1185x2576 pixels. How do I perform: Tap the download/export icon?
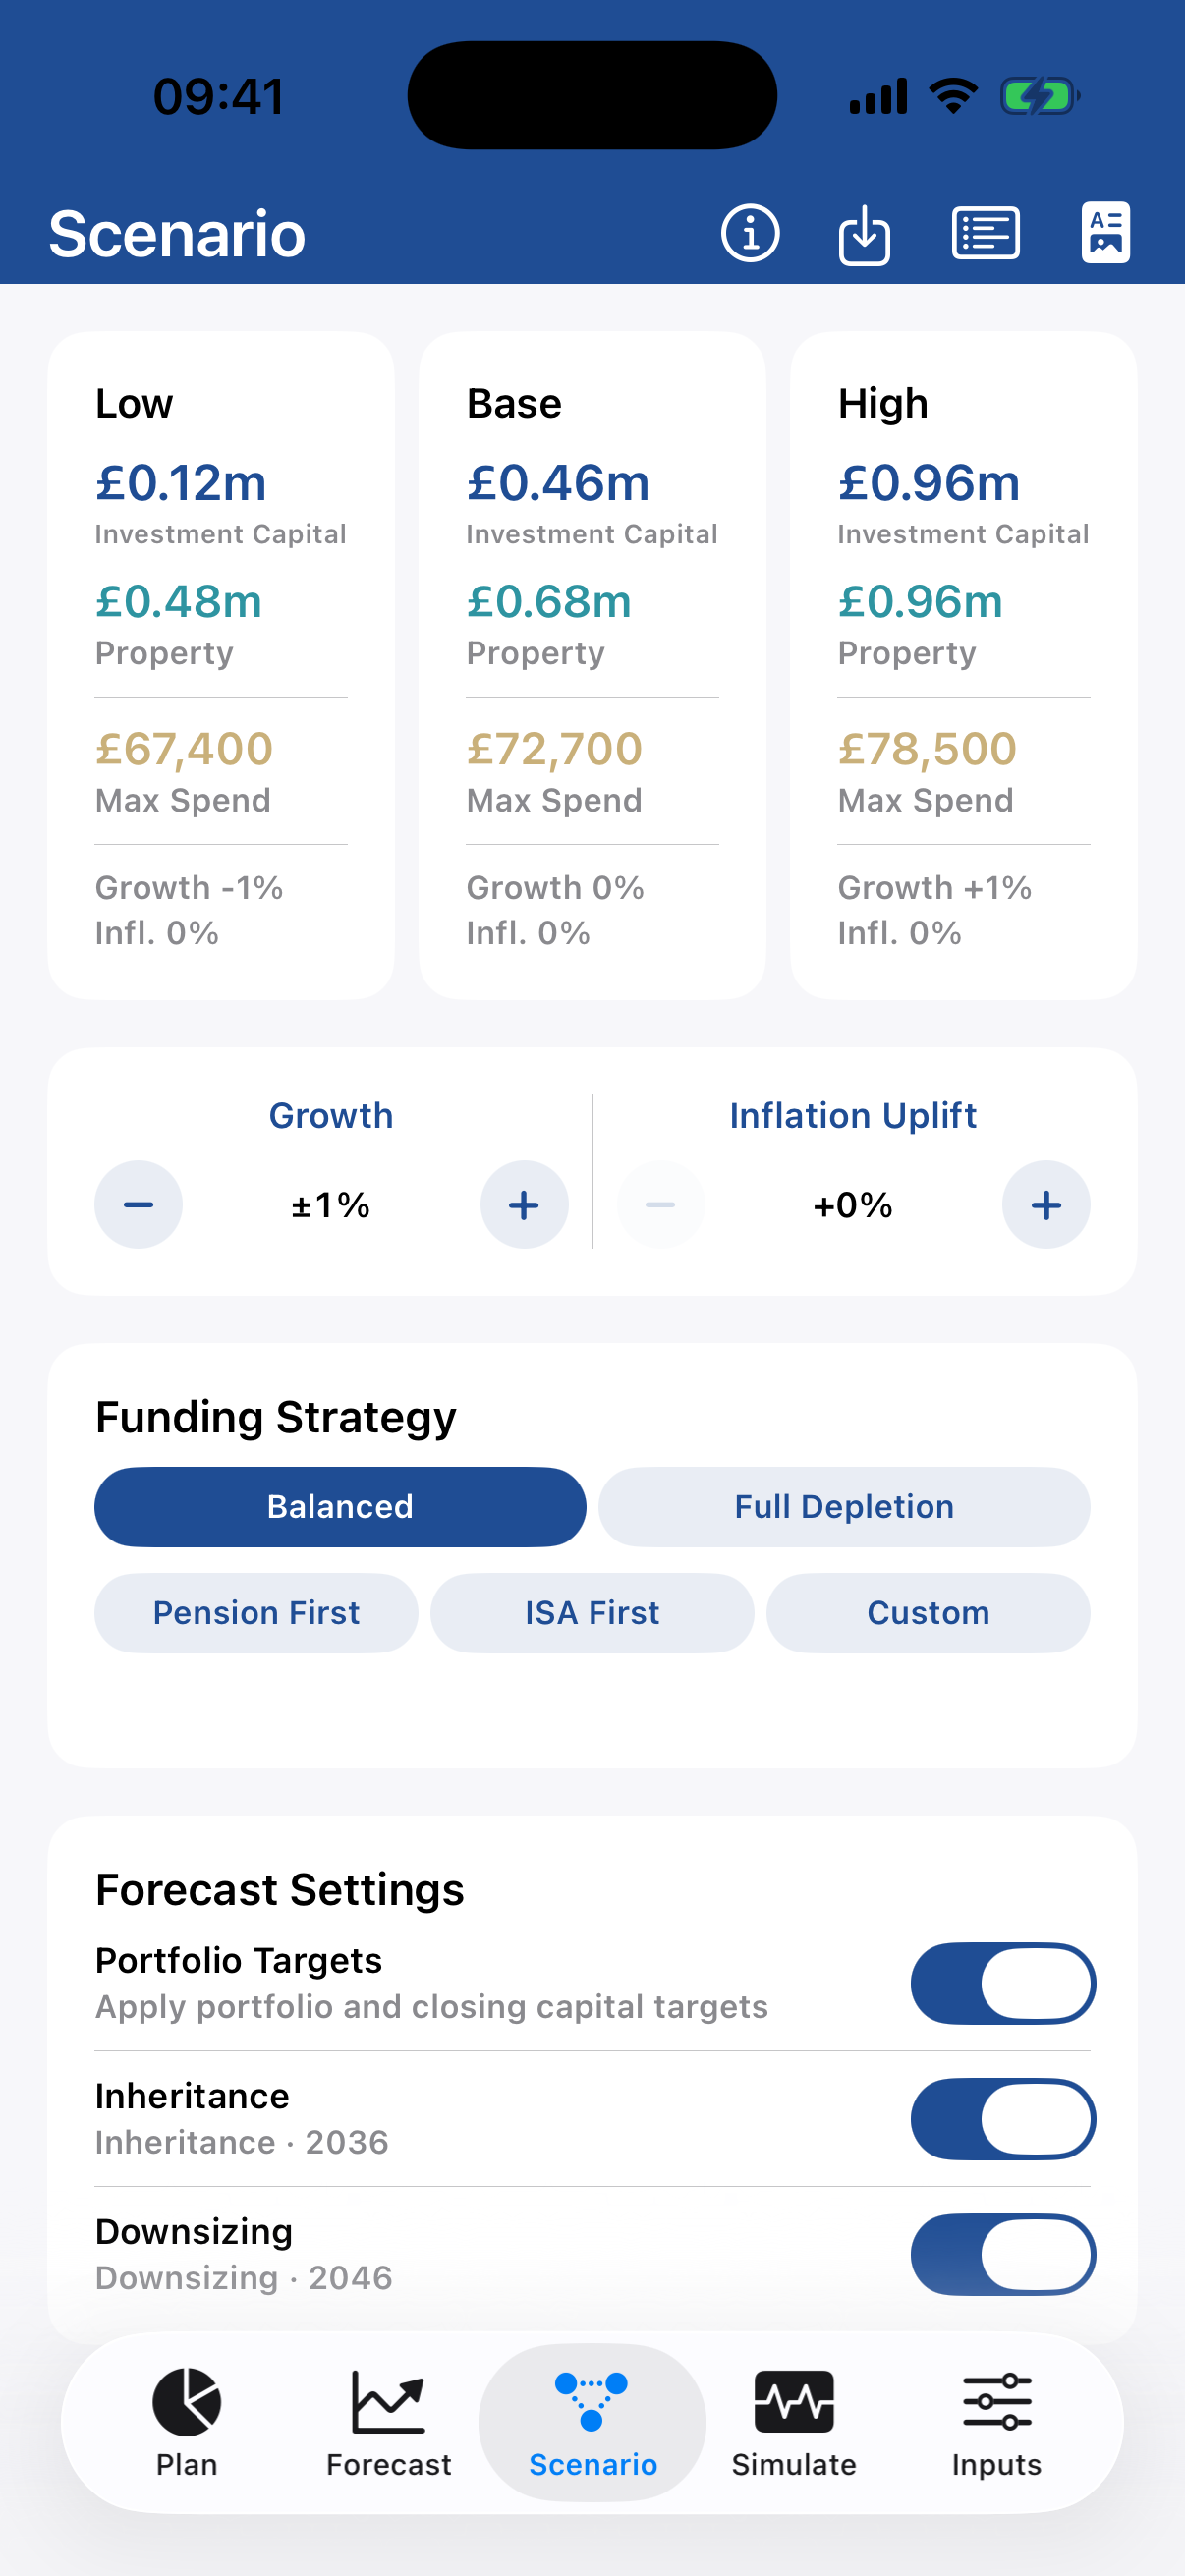864,234
